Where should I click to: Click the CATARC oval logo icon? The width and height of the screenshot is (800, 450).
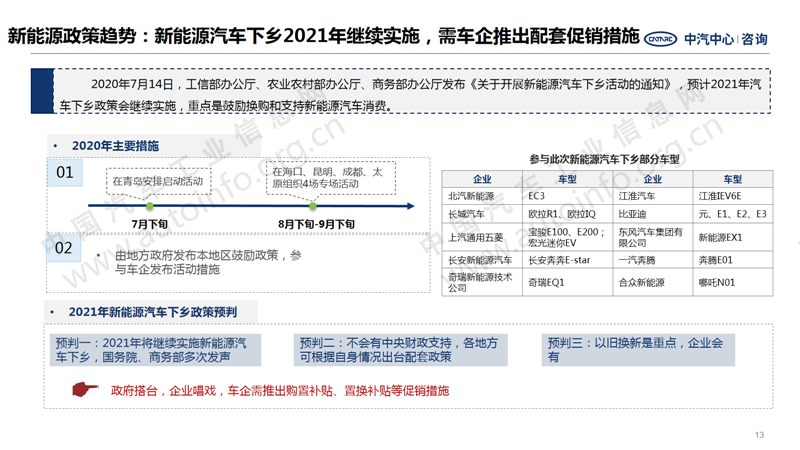click(x=660, y=39)
